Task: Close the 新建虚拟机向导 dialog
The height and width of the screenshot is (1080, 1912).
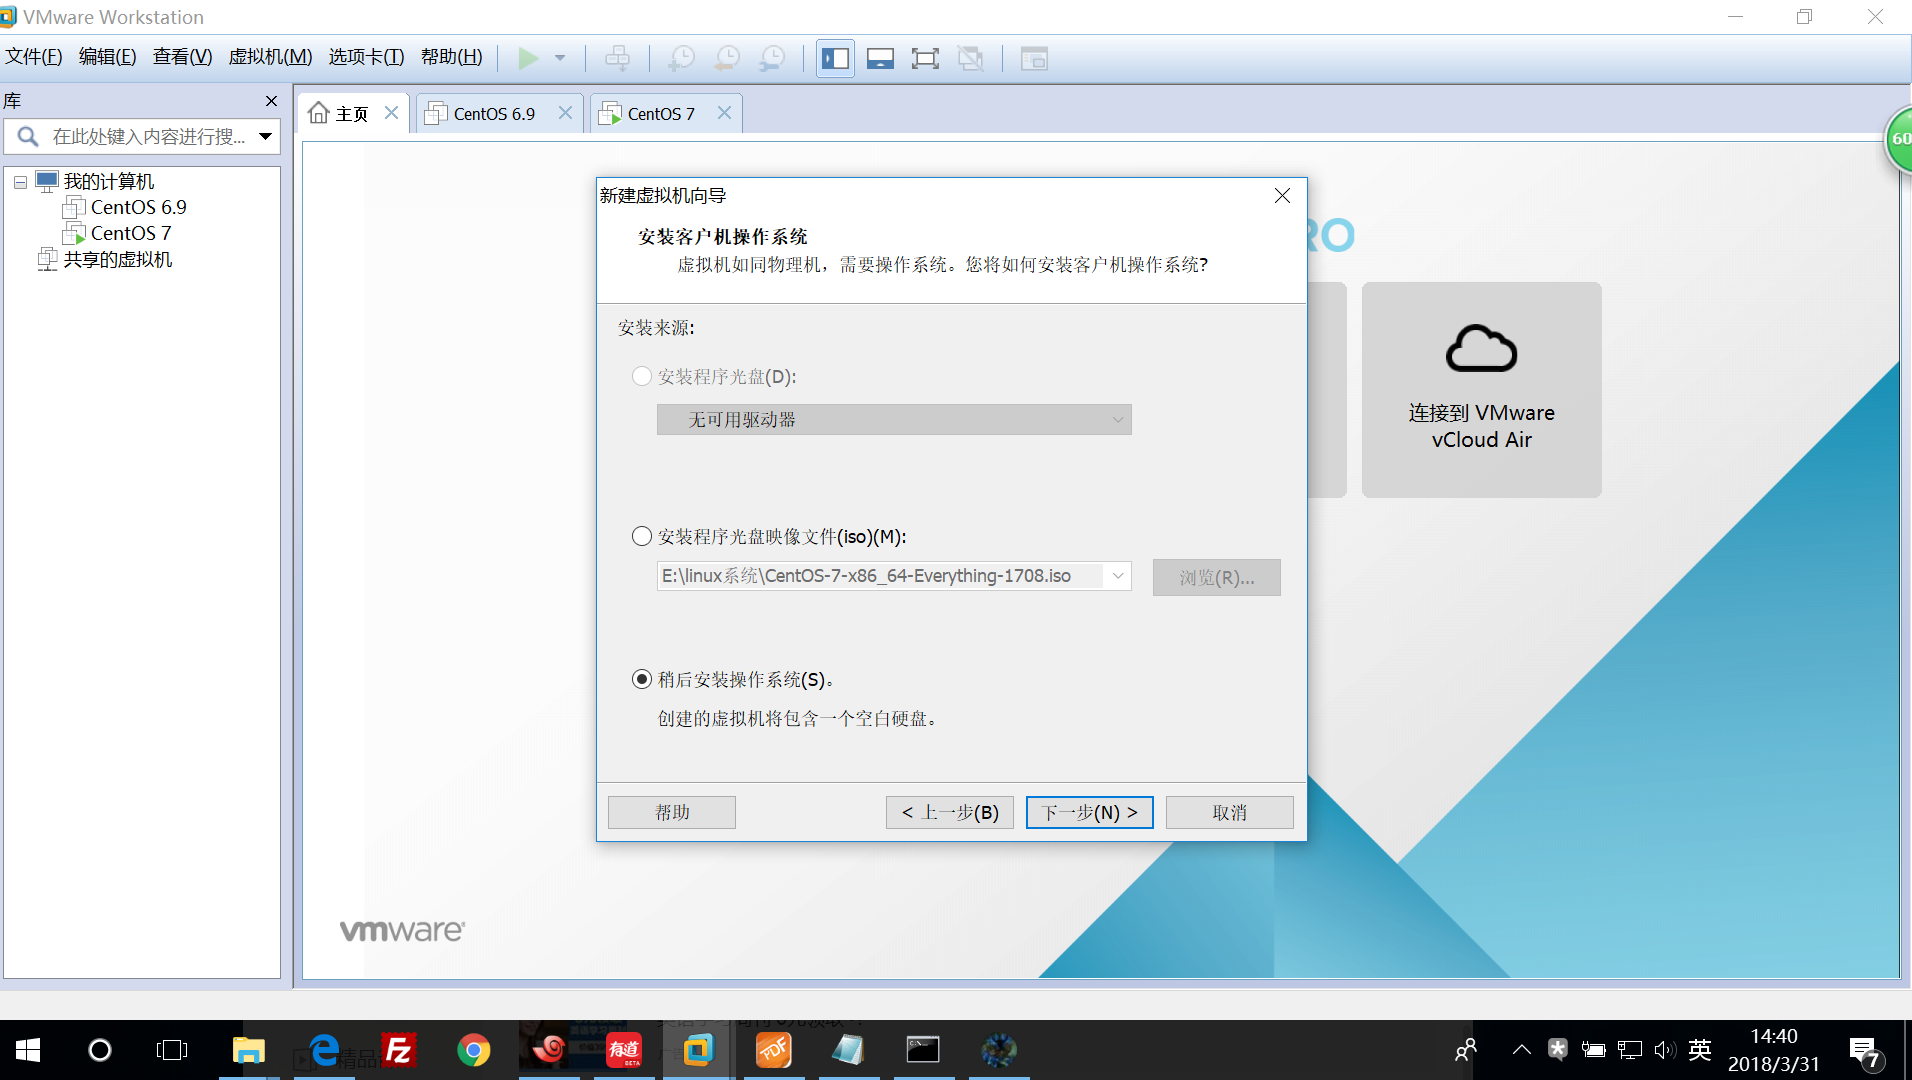Action: 1282,195
